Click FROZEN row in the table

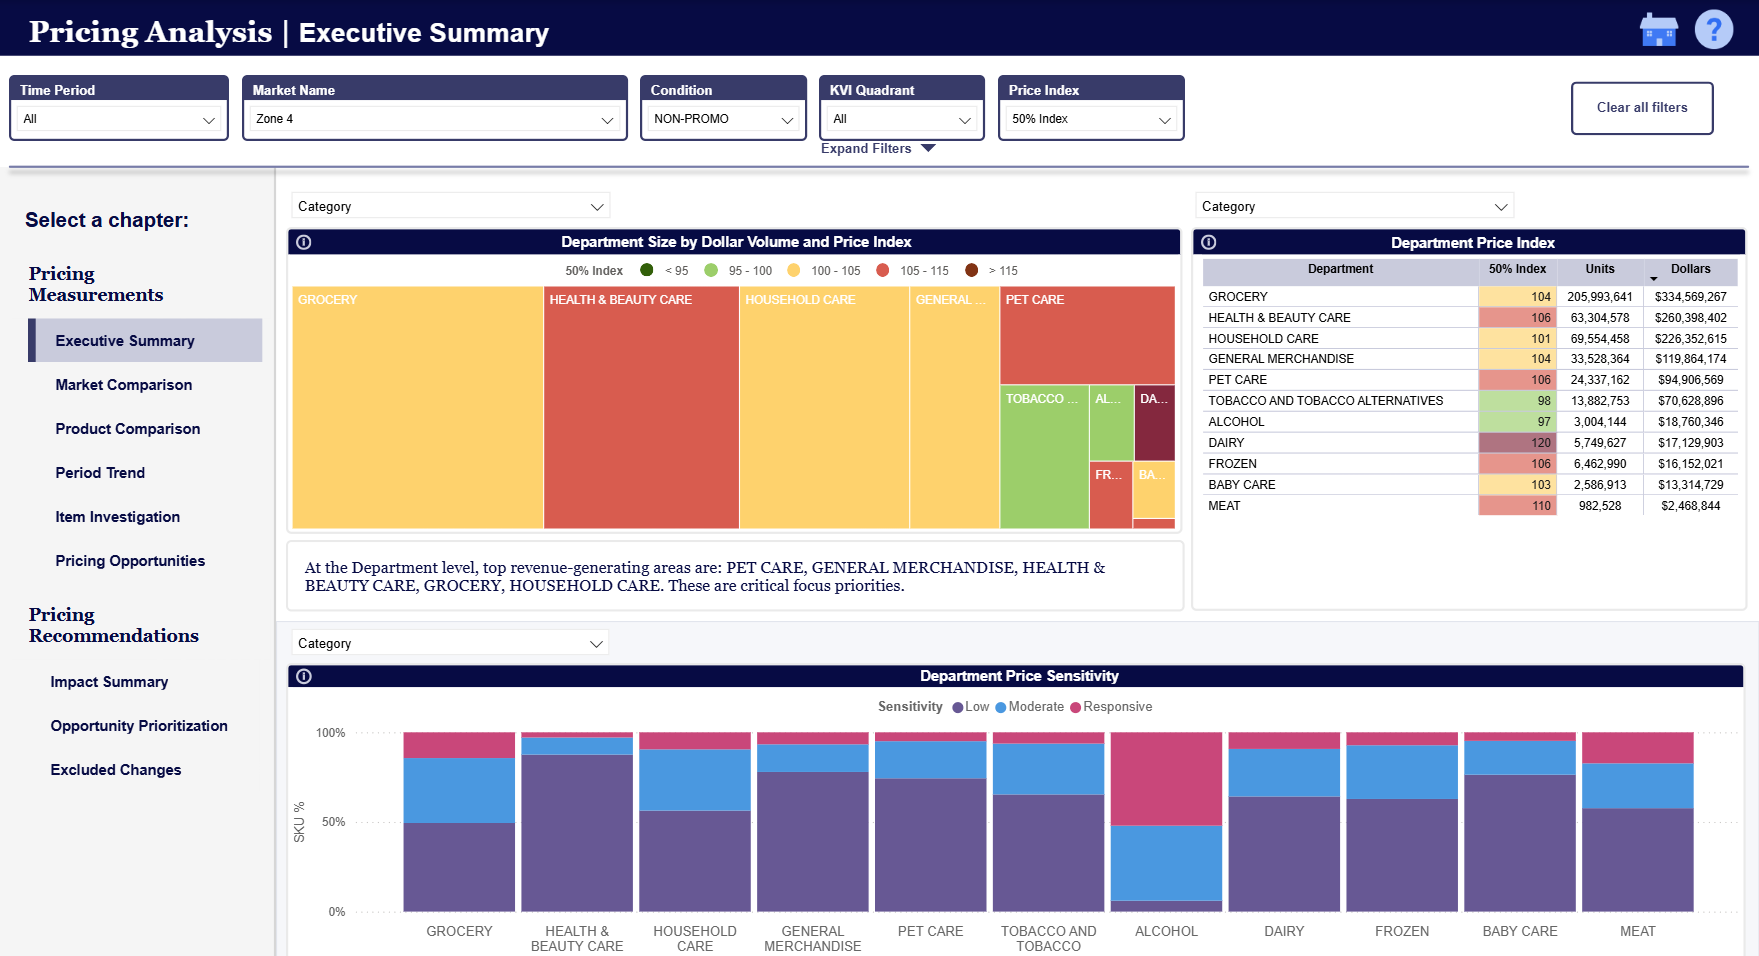[x=1469, y=464]
